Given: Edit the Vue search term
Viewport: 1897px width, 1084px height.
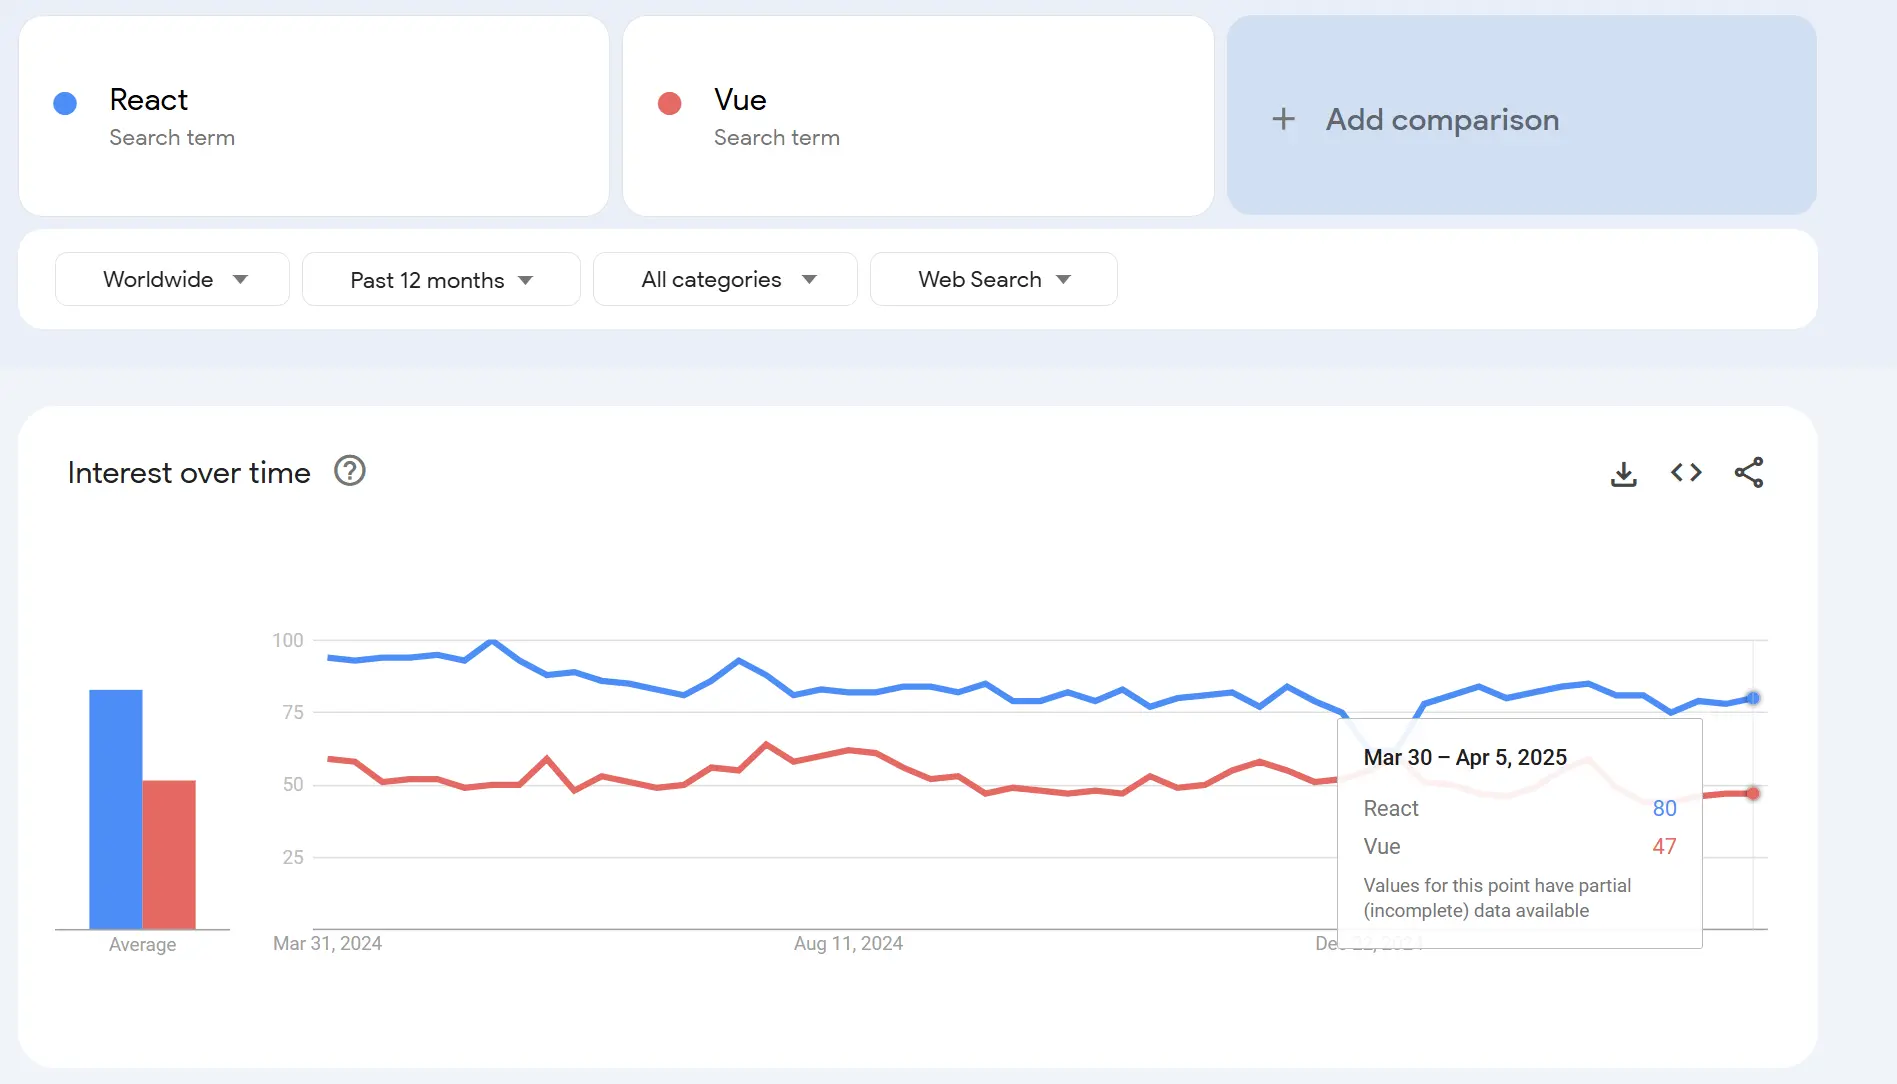Looking at the screenshot, I should [x=740, y=100].
